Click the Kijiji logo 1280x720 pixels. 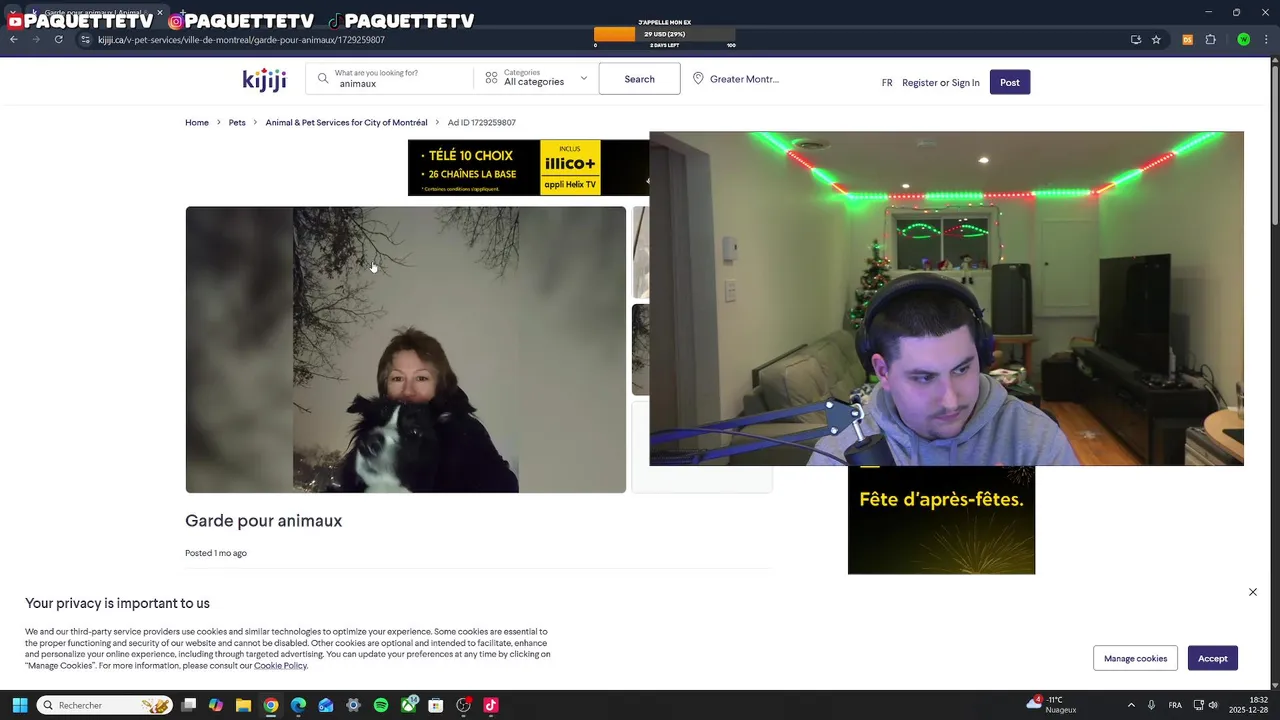264,80
